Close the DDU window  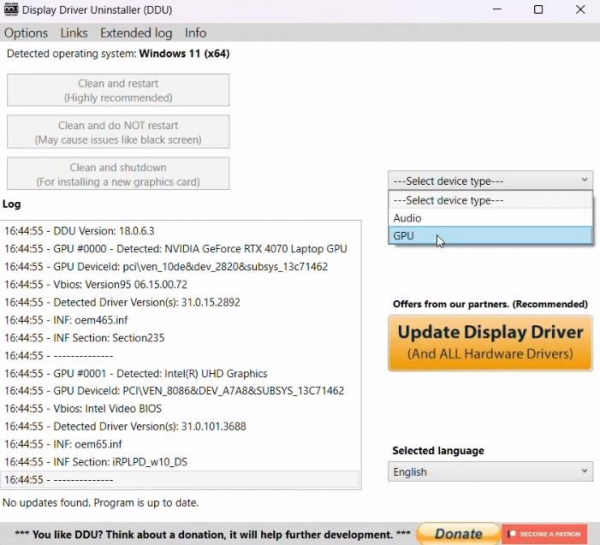coord(580,10)
